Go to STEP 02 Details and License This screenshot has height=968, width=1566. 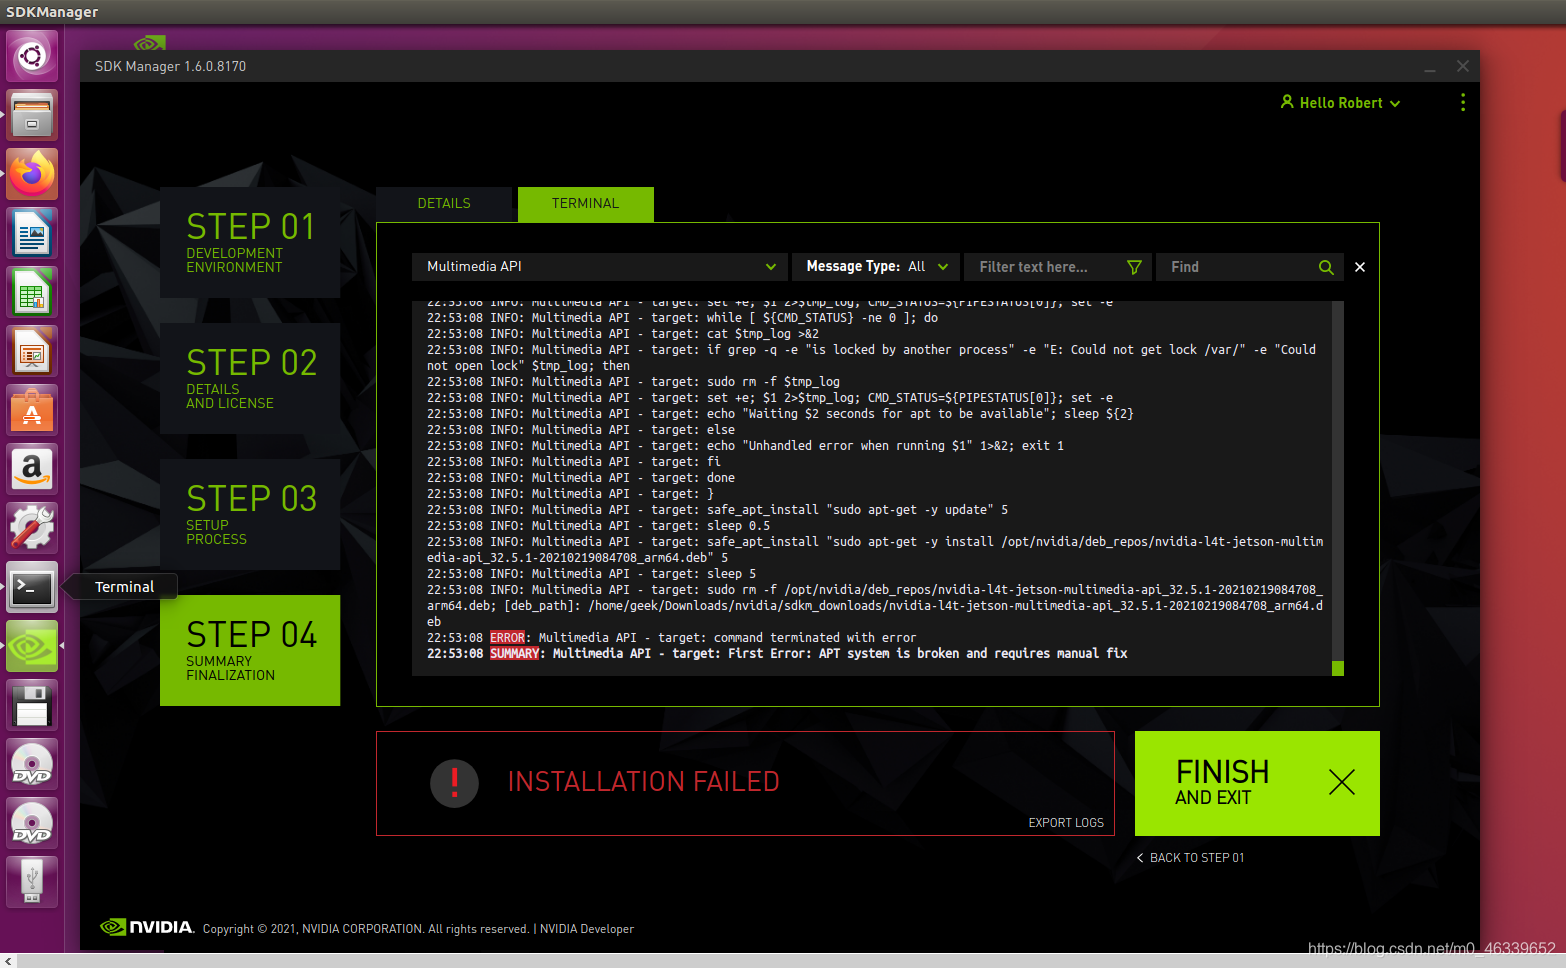pyautogui.click(x=250, y=378)
